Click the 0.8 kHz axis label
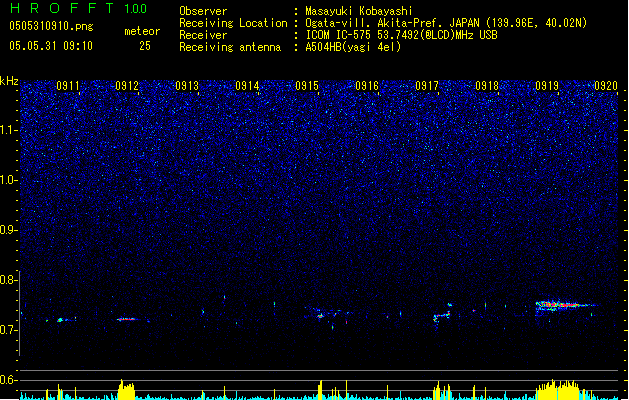The height and width of the screenshot is (400, 629). (x=9, y=280)
